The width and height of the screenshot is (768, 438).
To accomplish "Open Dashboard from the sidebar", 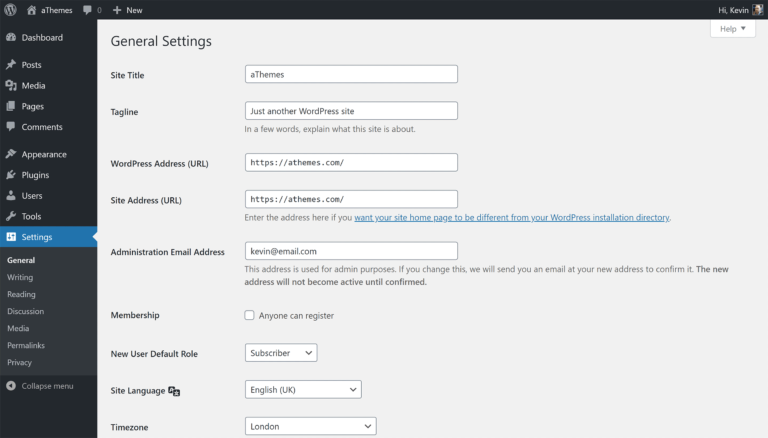I will (x=41, y=37).
